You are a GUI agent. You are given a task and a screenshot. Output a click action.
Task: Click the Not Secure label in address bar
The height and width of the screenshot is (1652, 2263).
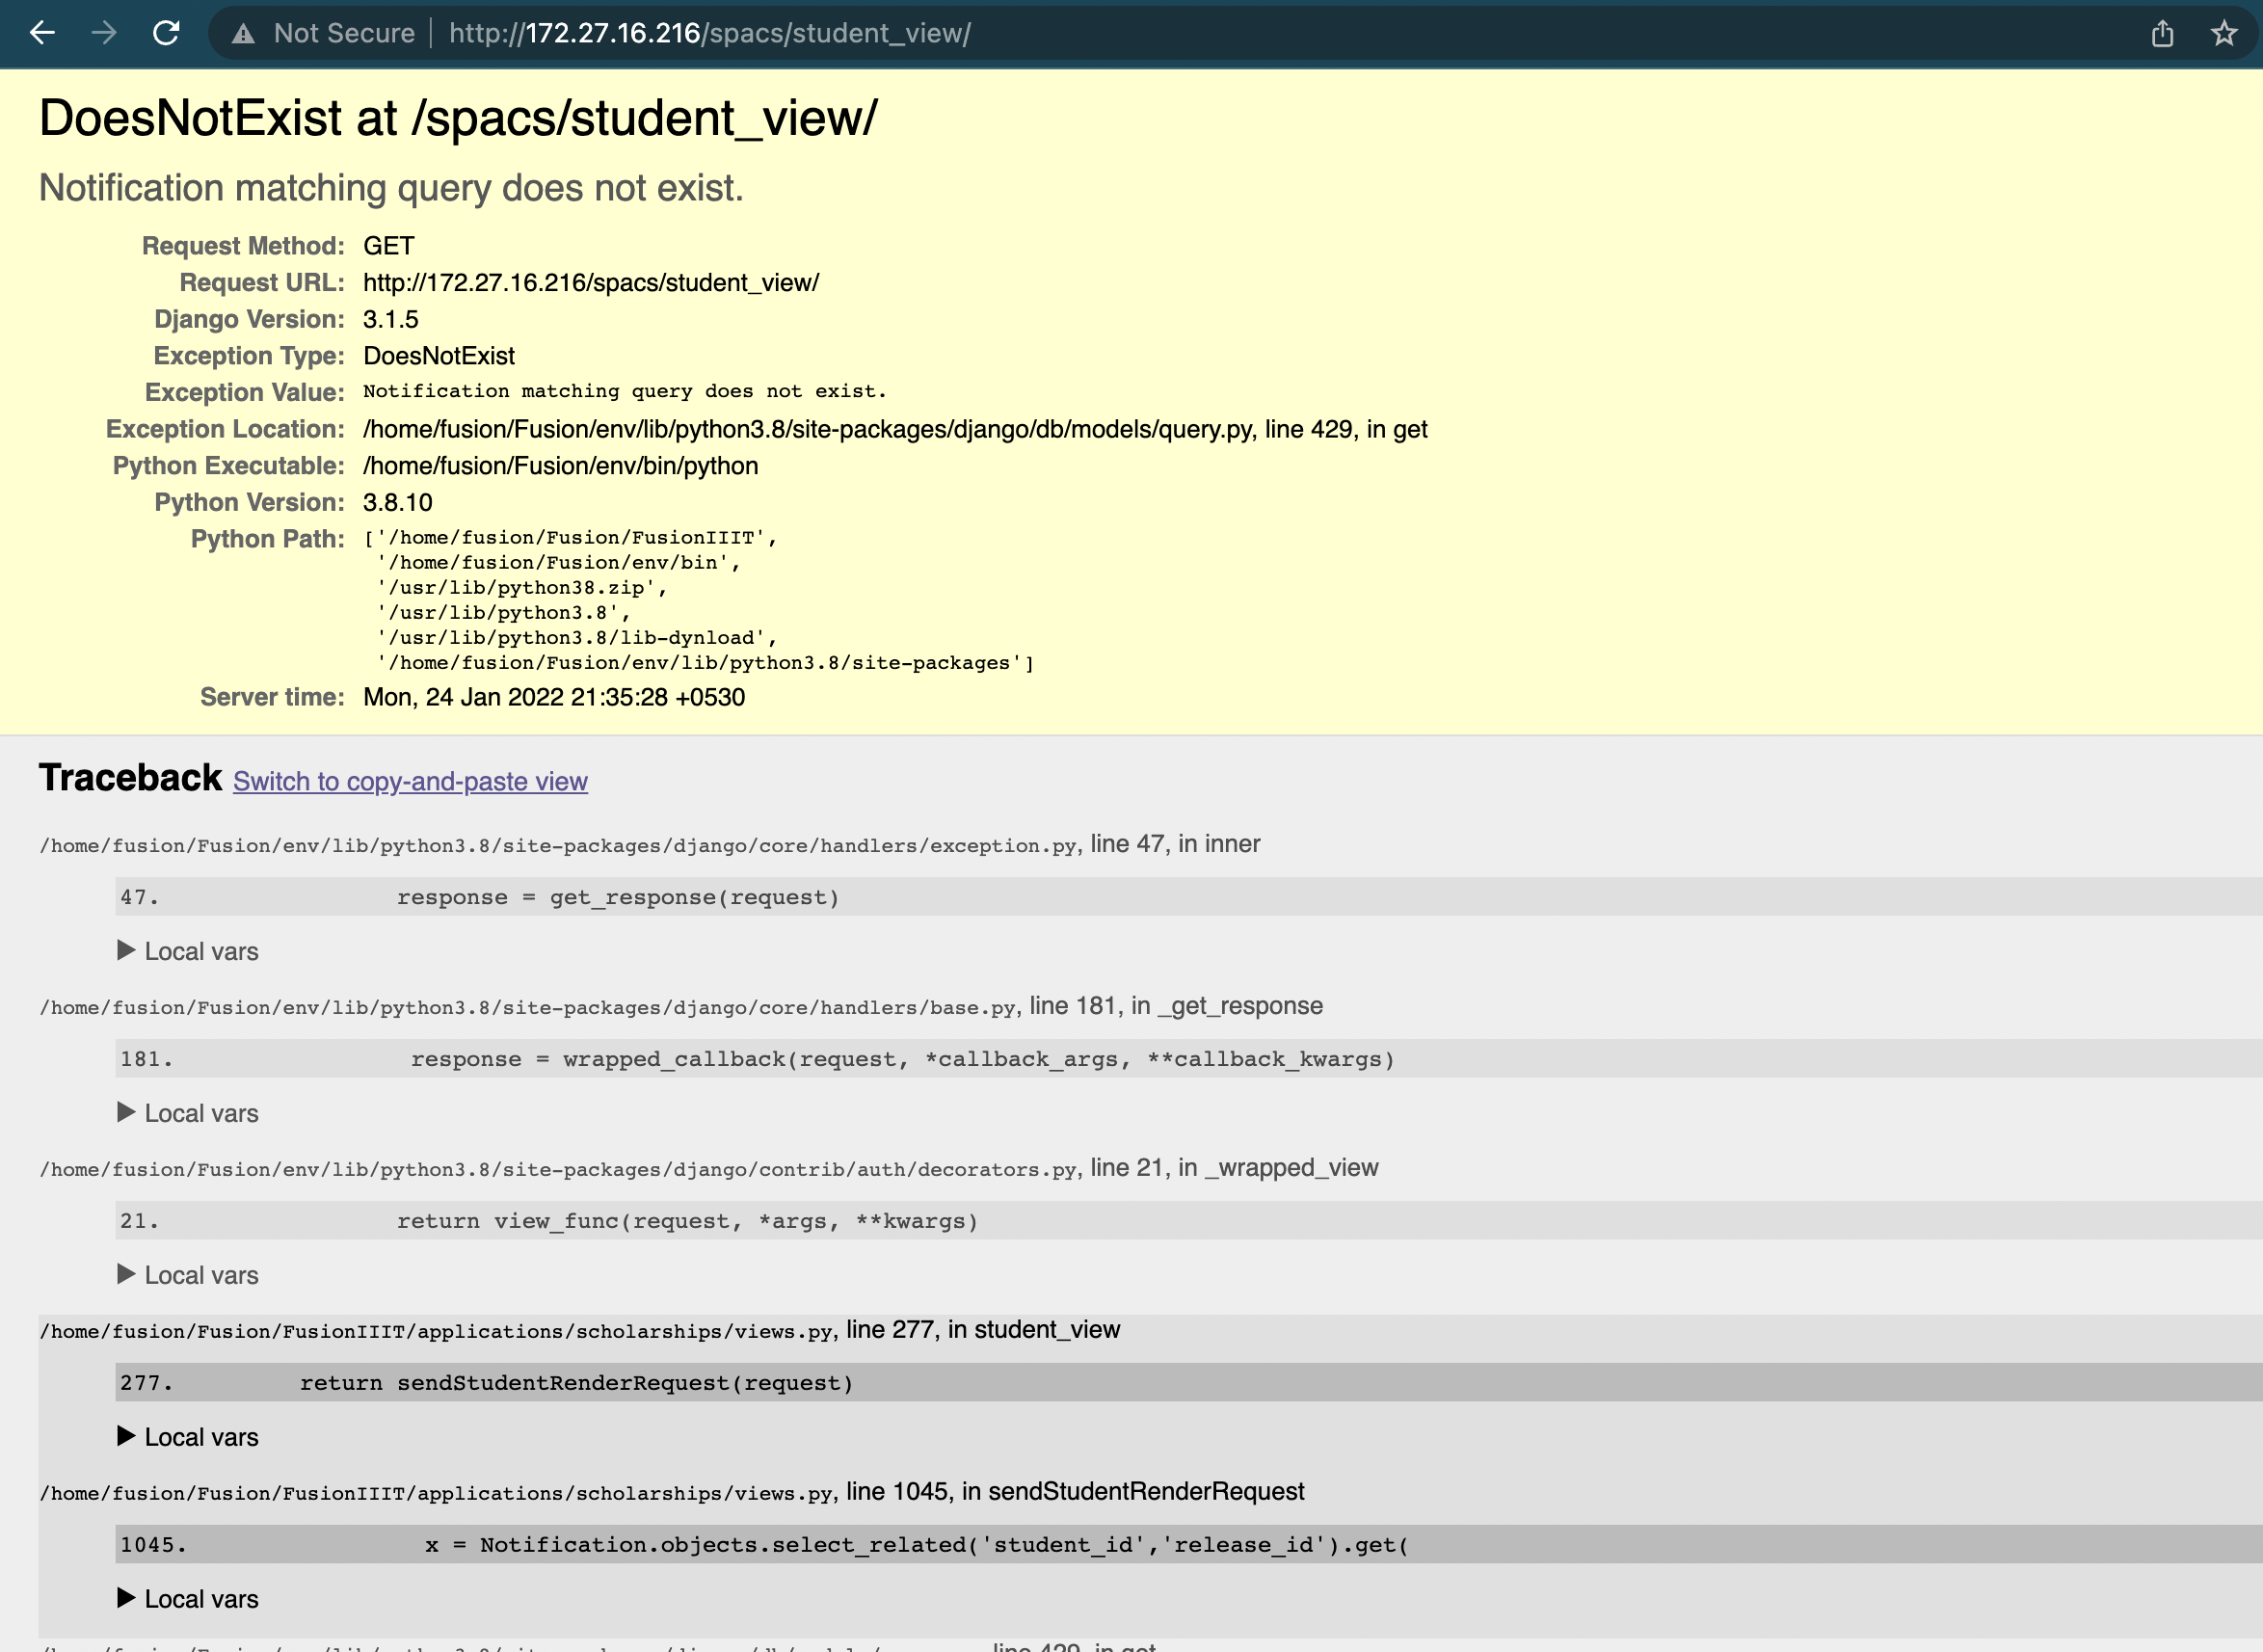pos(344,33)
